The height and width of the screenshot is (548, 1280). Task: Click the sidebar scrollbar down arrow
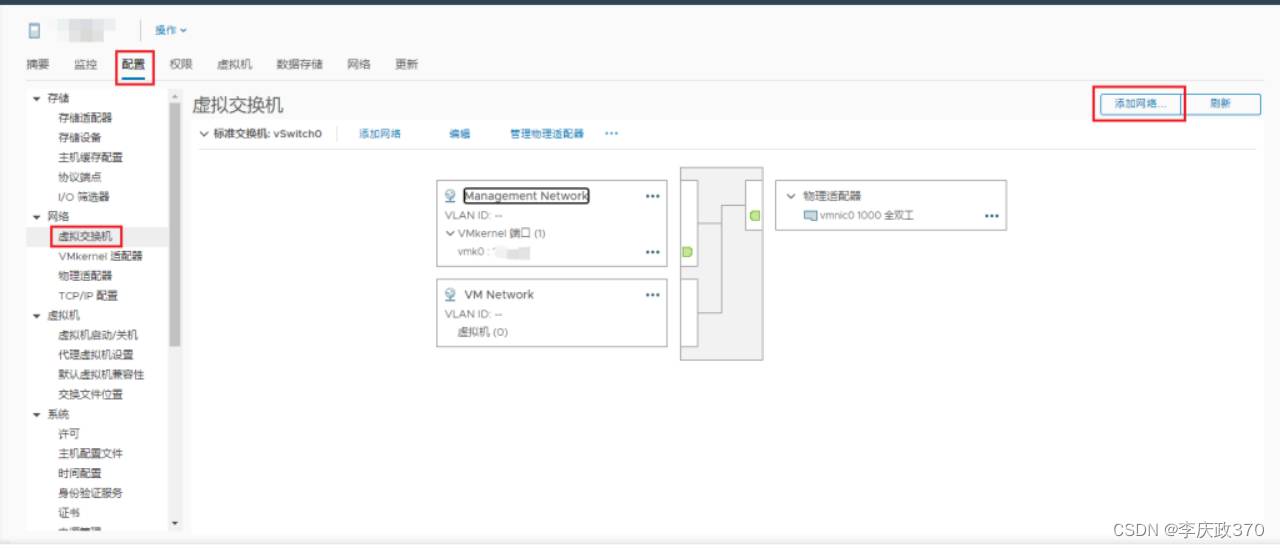coord(175,522)
